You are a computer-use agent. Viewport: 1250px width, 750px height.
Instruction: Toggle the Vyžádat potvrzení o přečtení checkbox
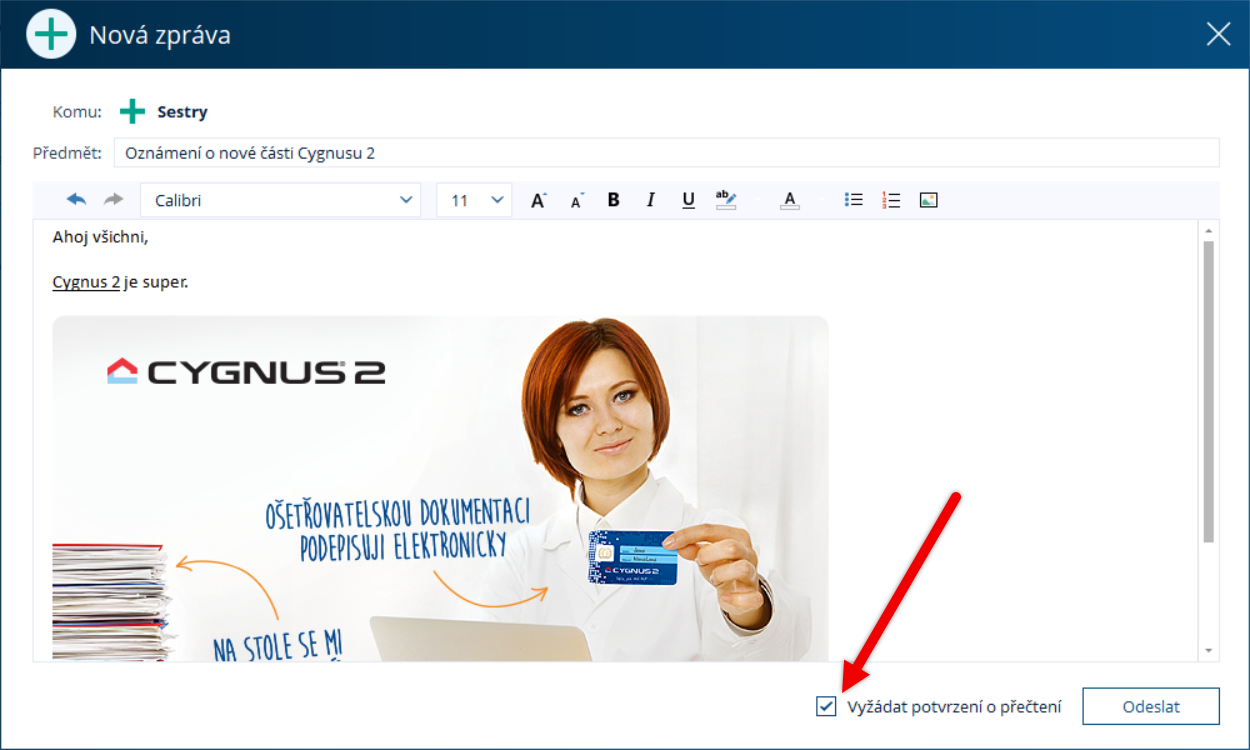pyautogui.click(x=826, y=706)
